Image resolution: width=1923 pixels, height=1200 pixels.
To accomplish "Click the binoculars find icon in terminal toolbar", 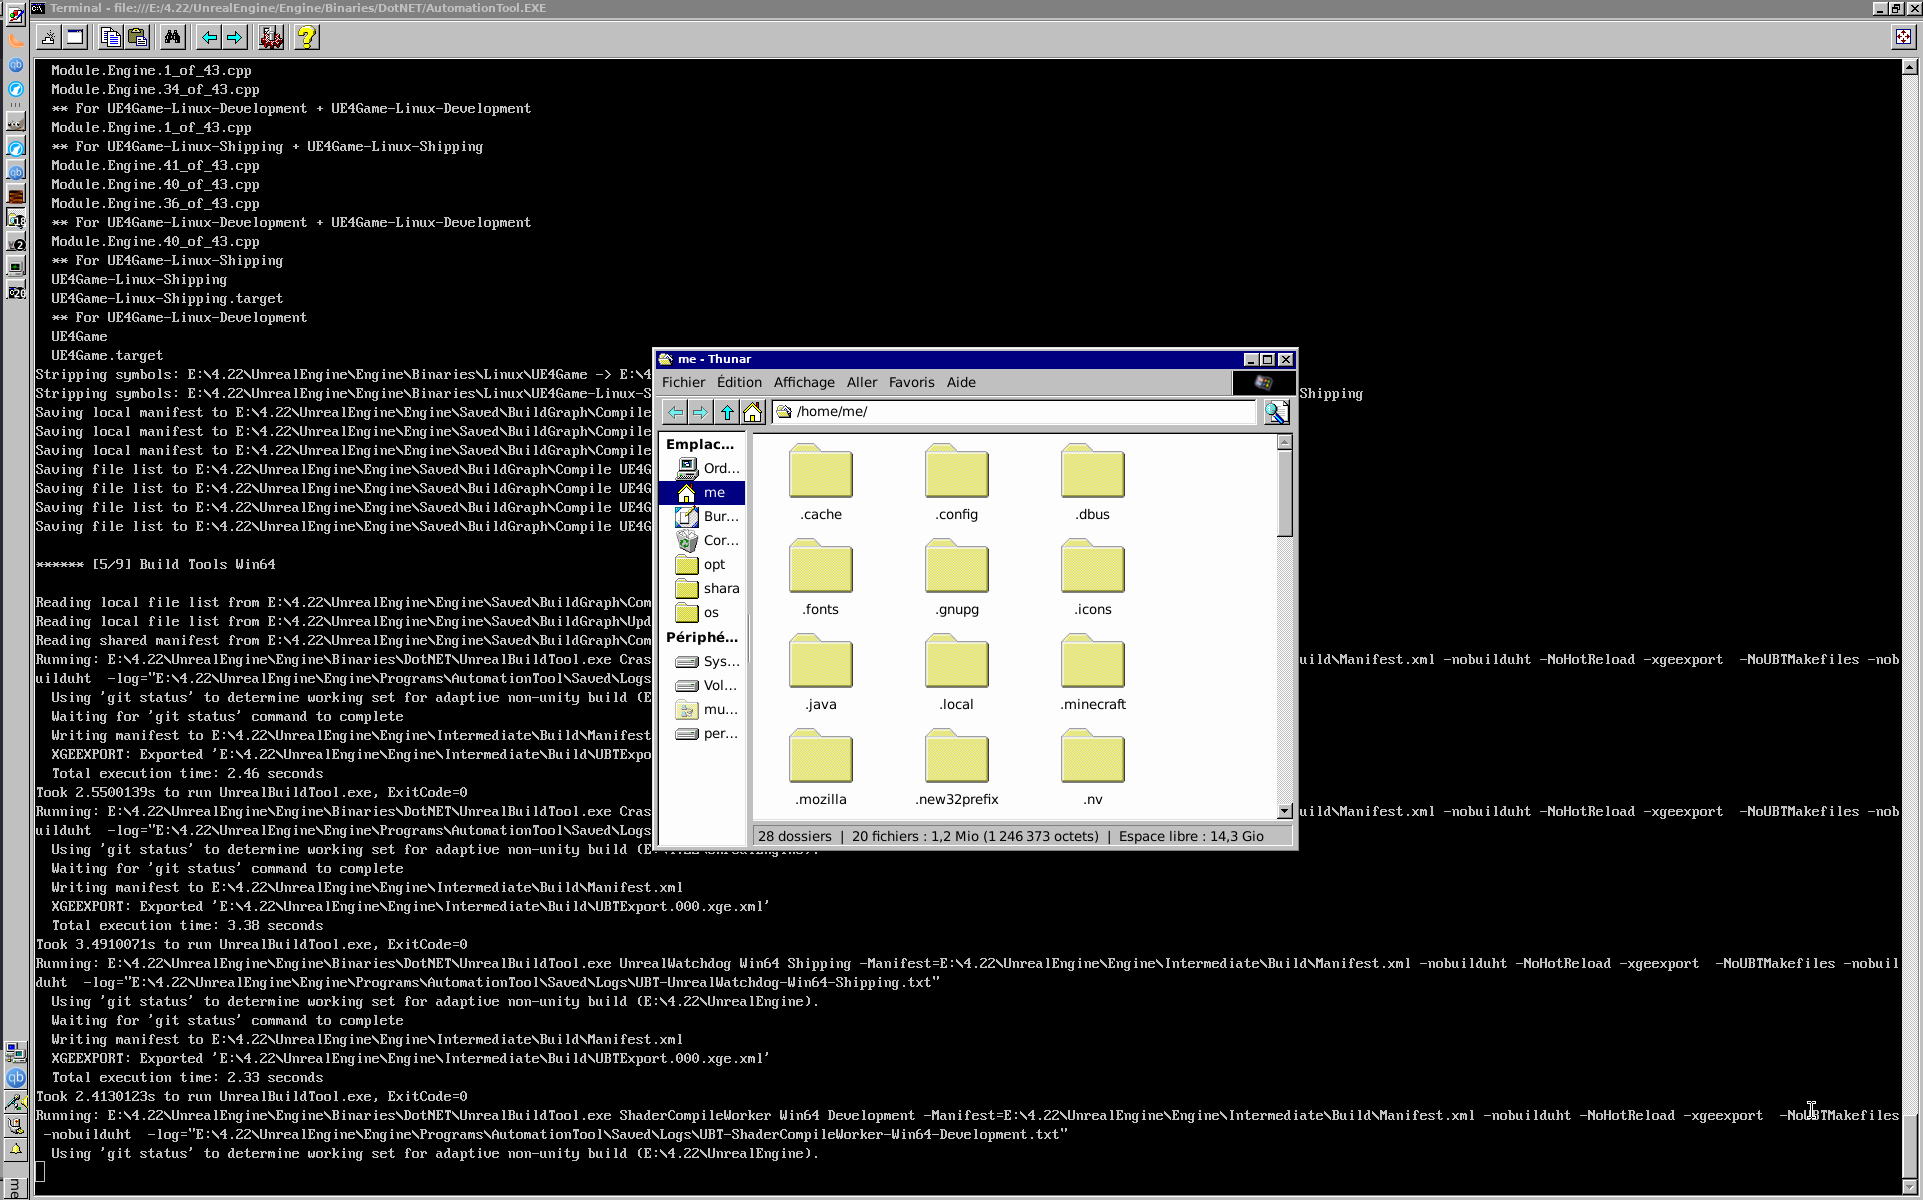I will (172, 38).
